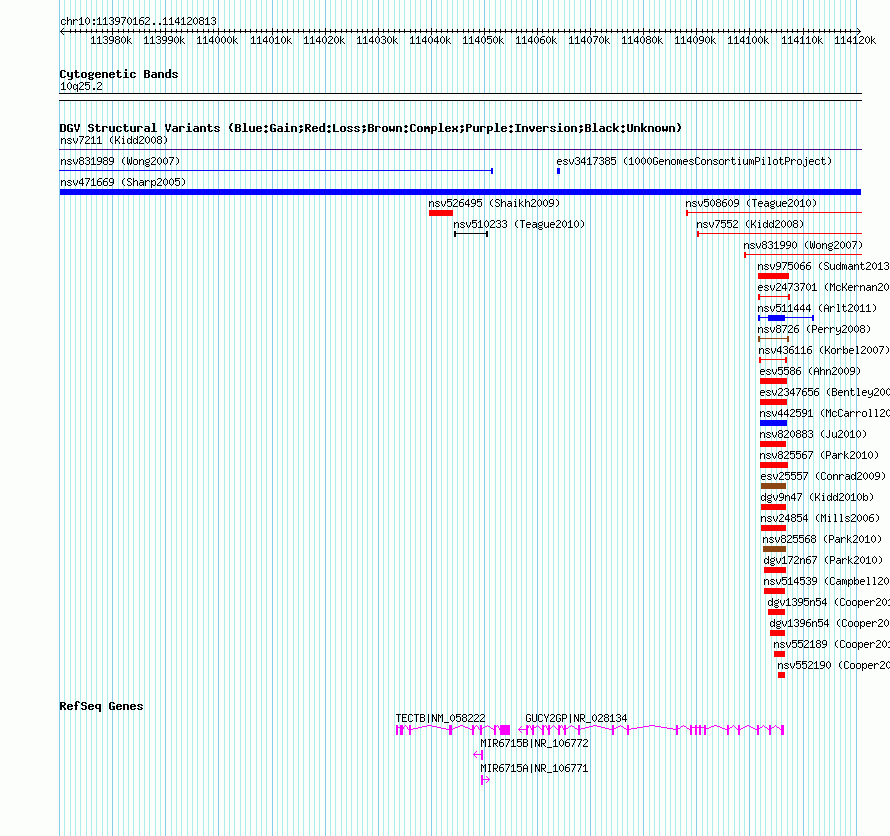
Task: Open nsv8726 (Perry2008) label
Action: click(814, 329)
